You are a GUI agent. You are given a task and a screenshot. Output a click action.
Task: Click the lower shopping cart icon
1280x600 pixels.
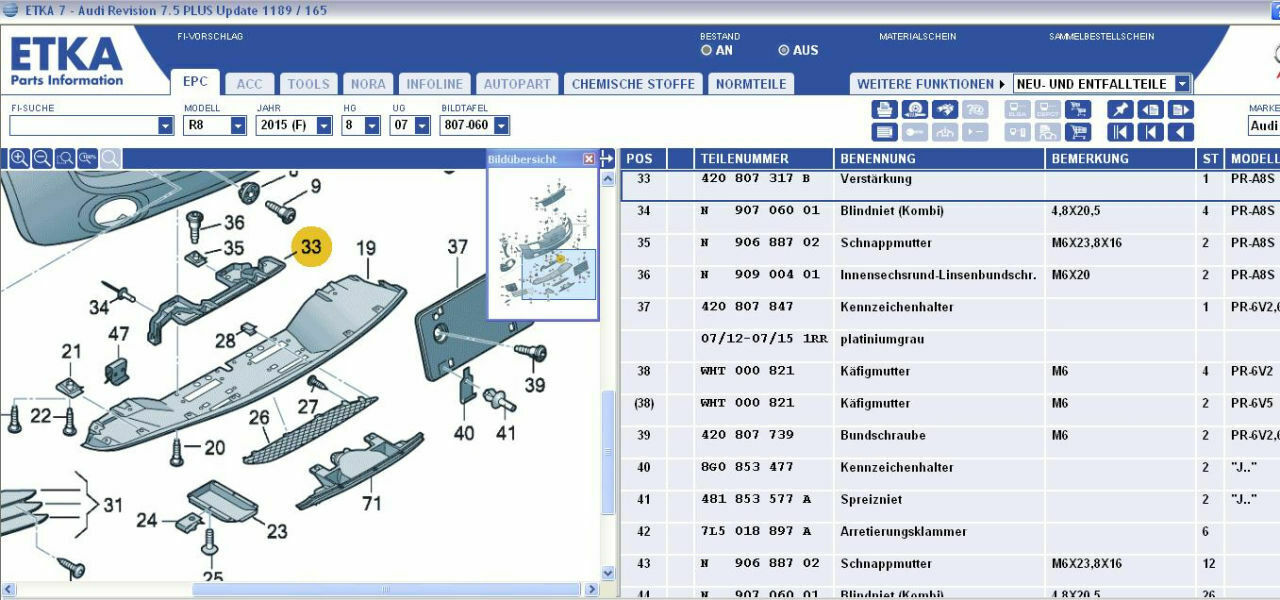1078,132
